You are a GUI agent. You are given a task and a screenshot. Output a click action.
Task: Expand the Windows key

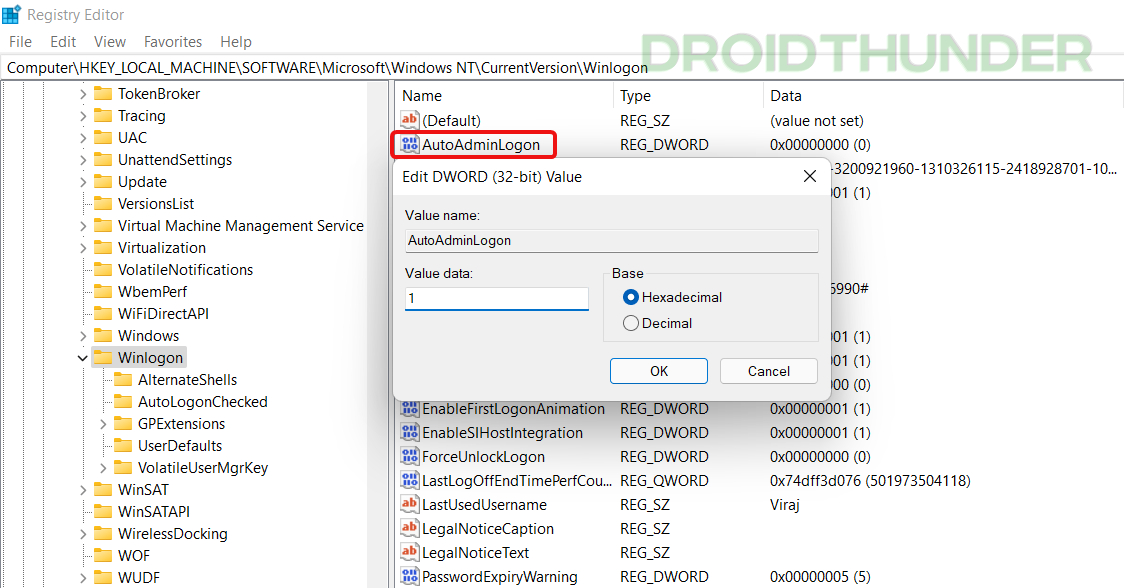pos(82,336)
